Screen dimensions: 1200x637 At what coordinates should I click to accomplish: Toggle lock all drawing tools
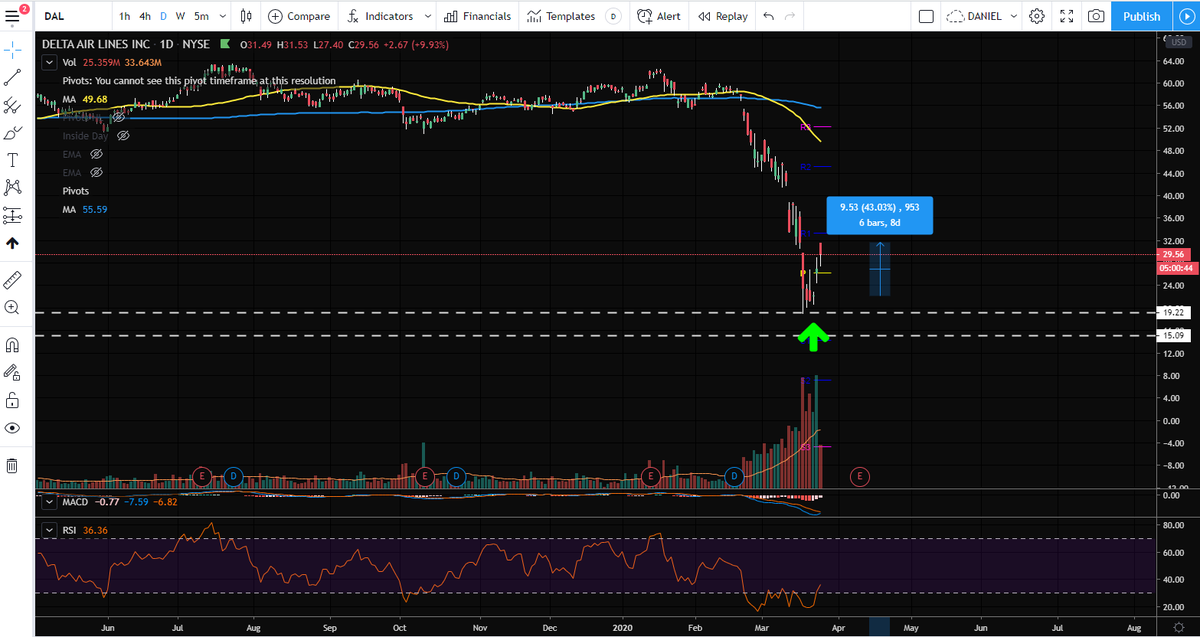[13, 401]
